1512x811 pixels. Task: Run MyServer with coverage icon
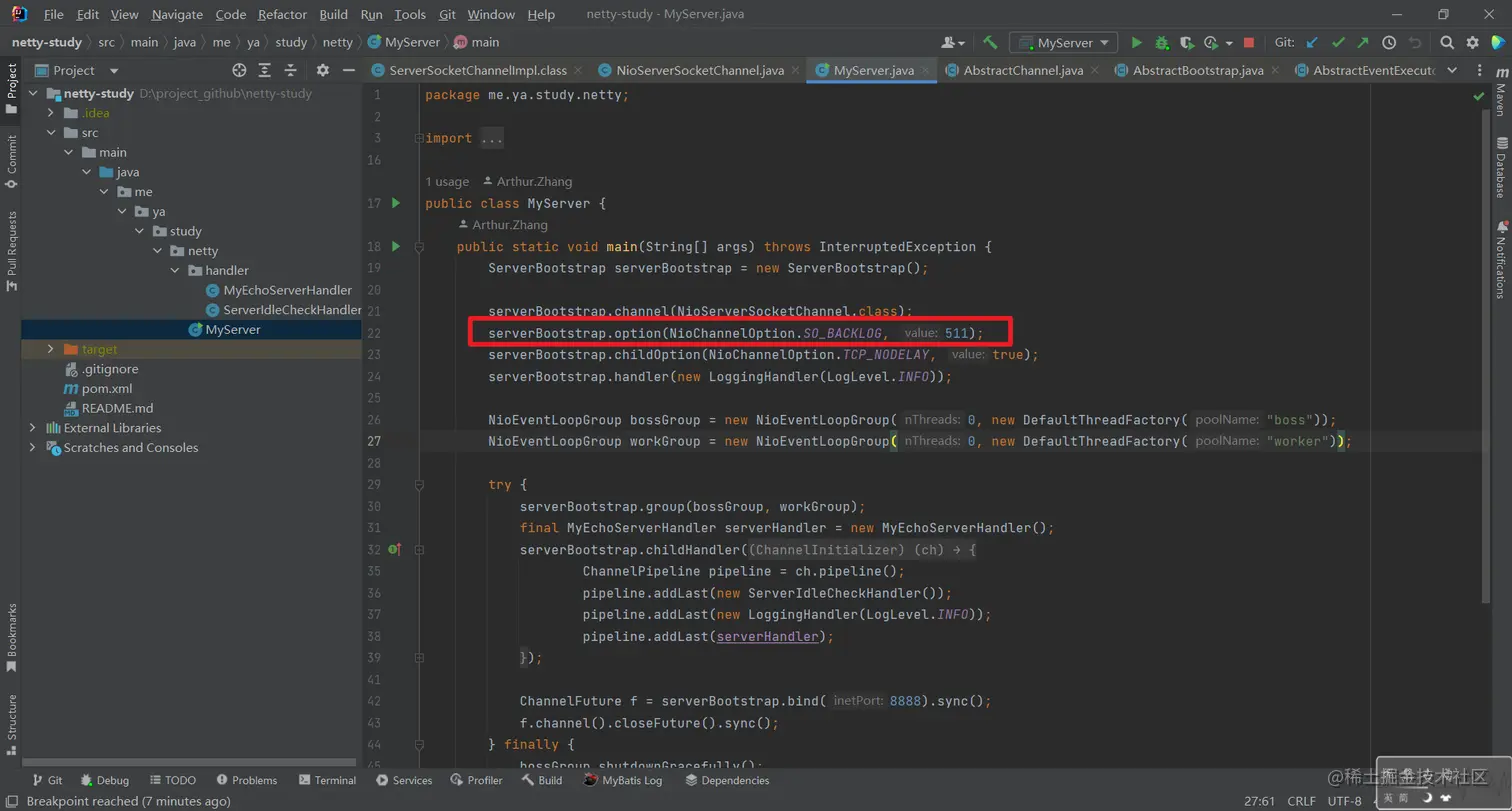1186,43
